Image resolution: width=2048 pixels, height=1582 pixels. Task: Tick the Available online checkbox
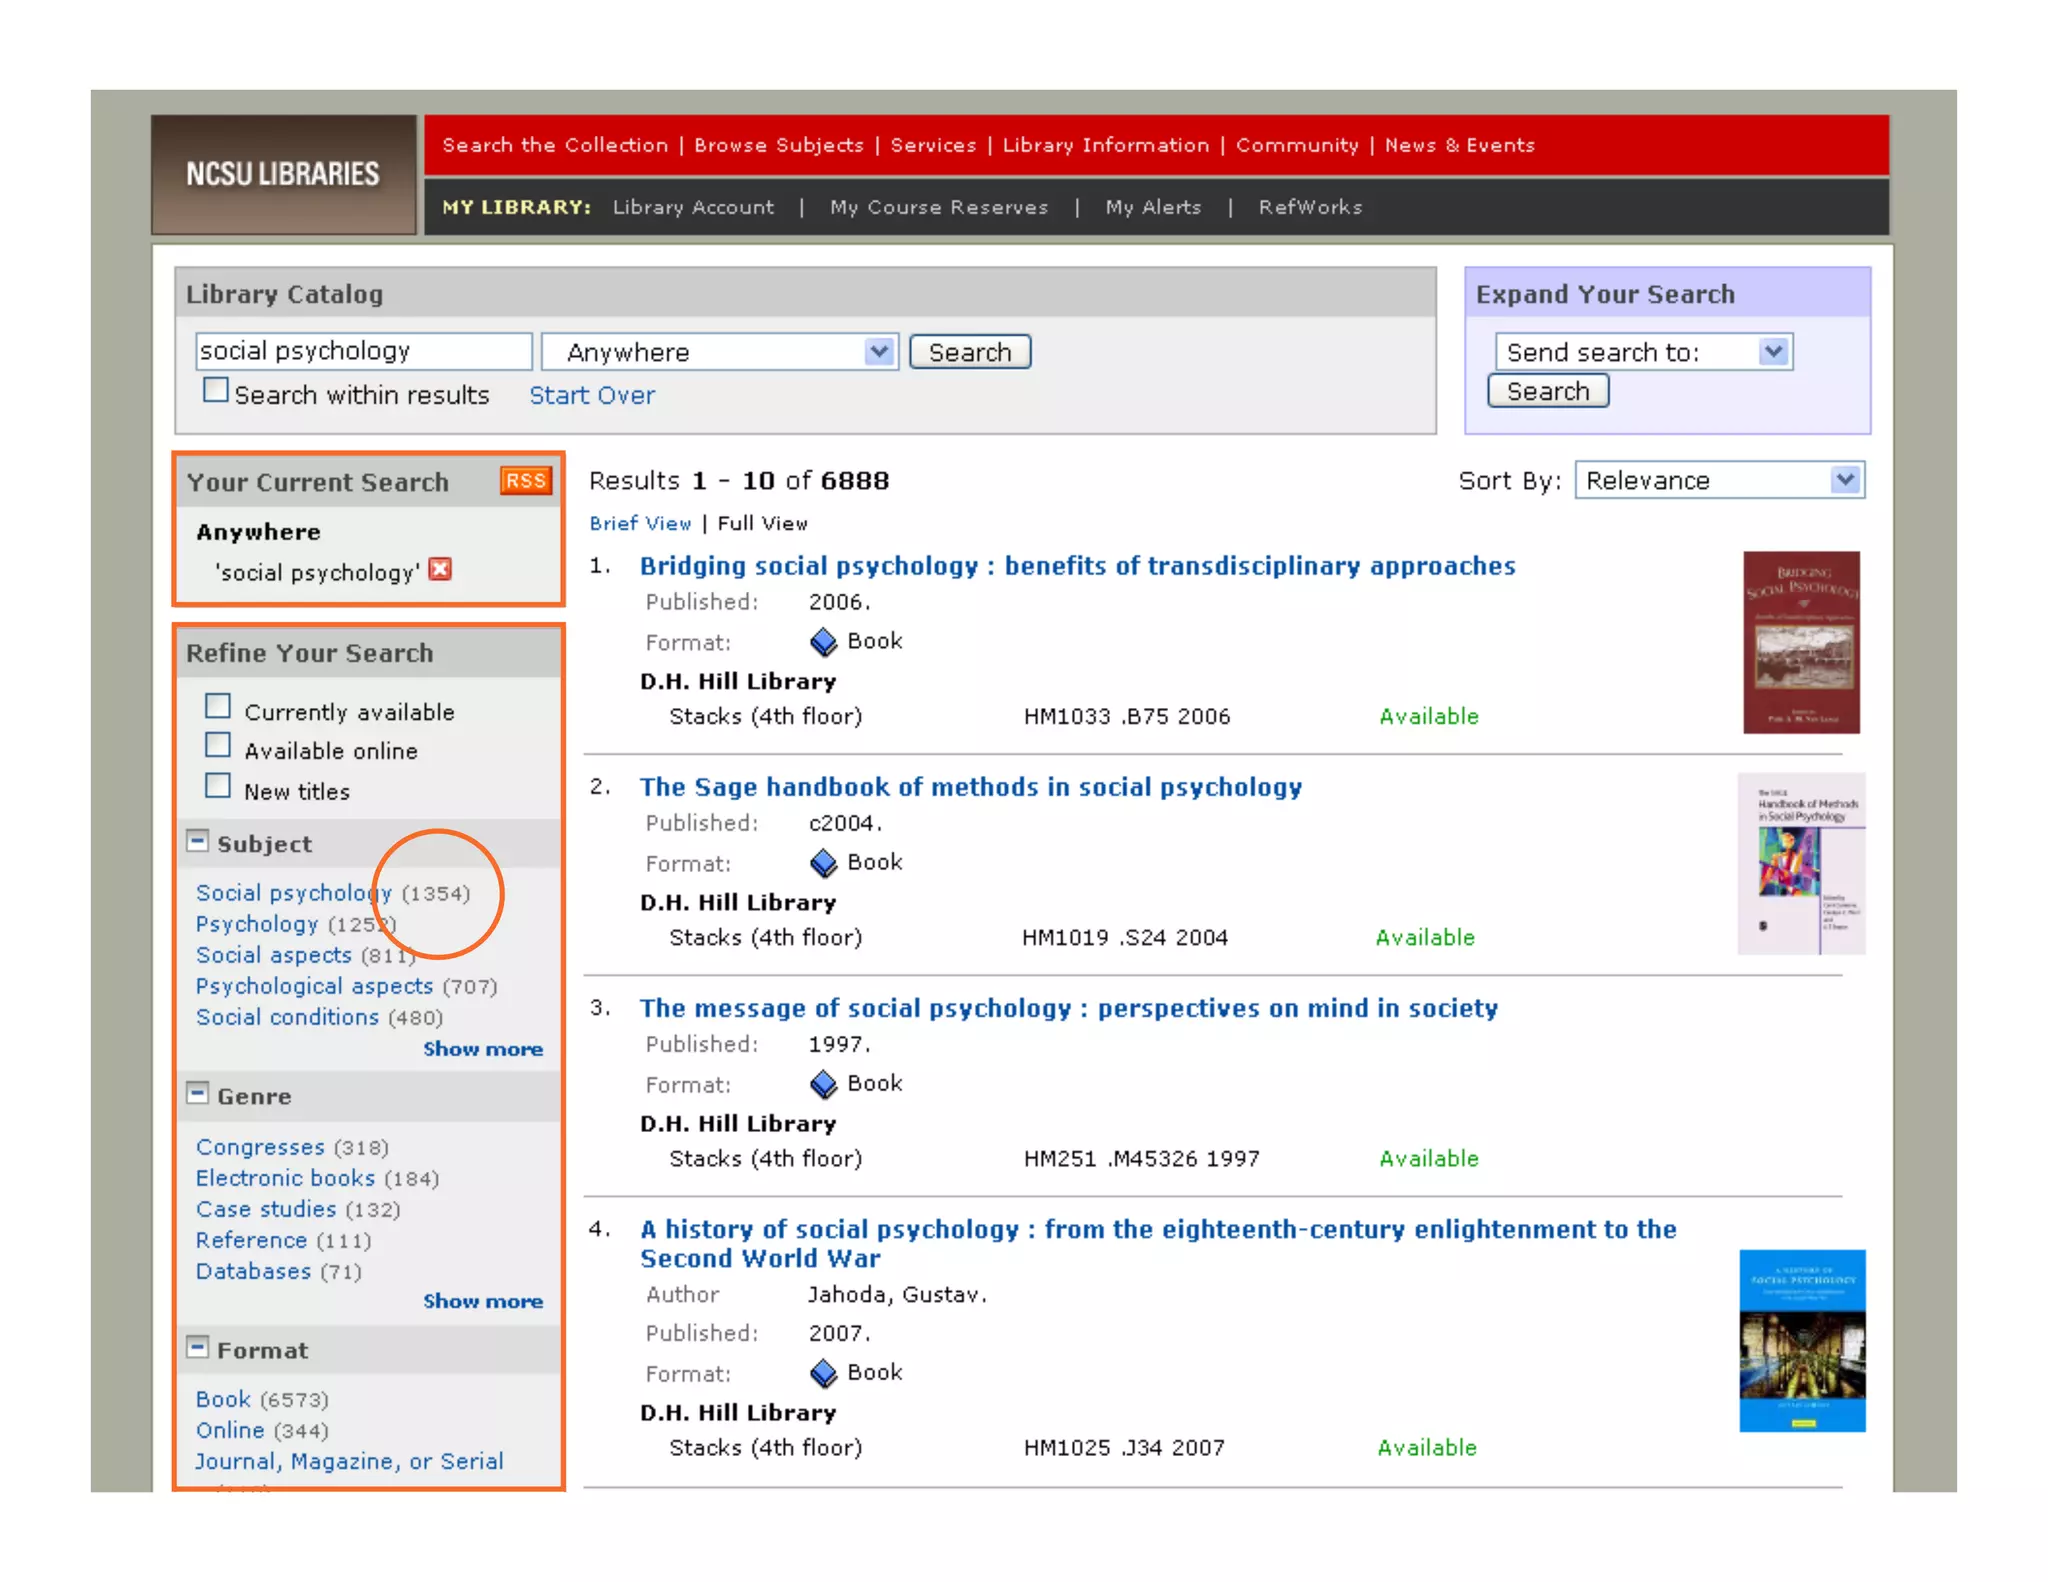coord(218,746)
